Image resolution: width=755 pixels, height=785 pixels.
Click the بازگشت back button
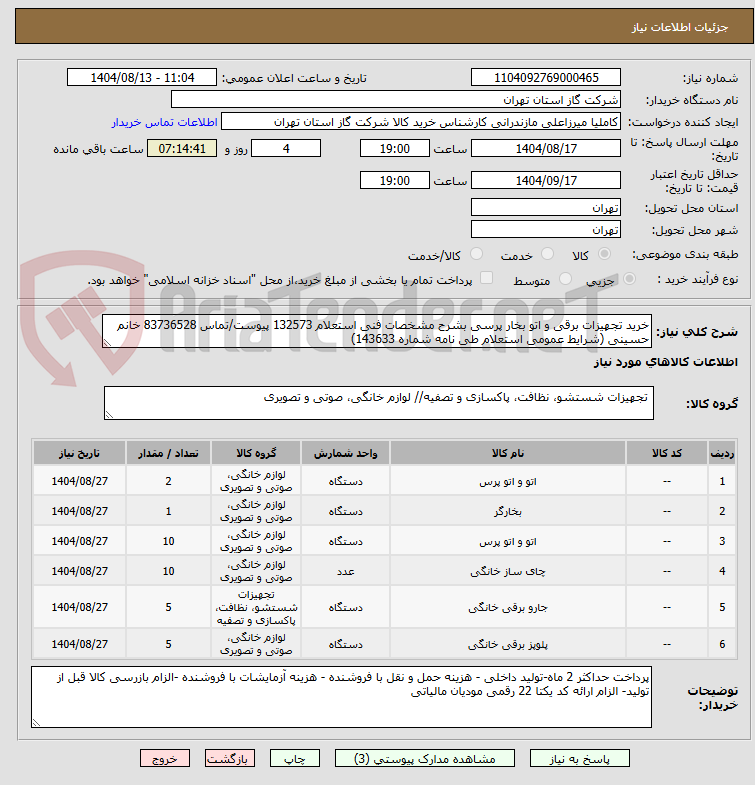coord(229,758)
